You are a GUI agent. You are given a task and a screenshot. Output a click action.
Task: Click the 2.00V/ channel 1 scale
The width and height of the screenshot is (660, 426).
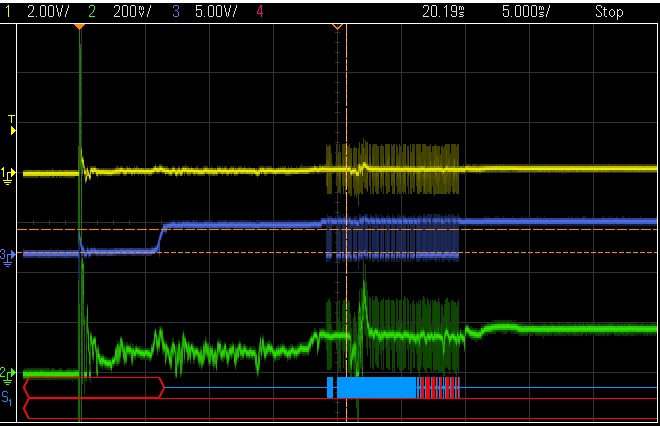[x=48, y=11]
